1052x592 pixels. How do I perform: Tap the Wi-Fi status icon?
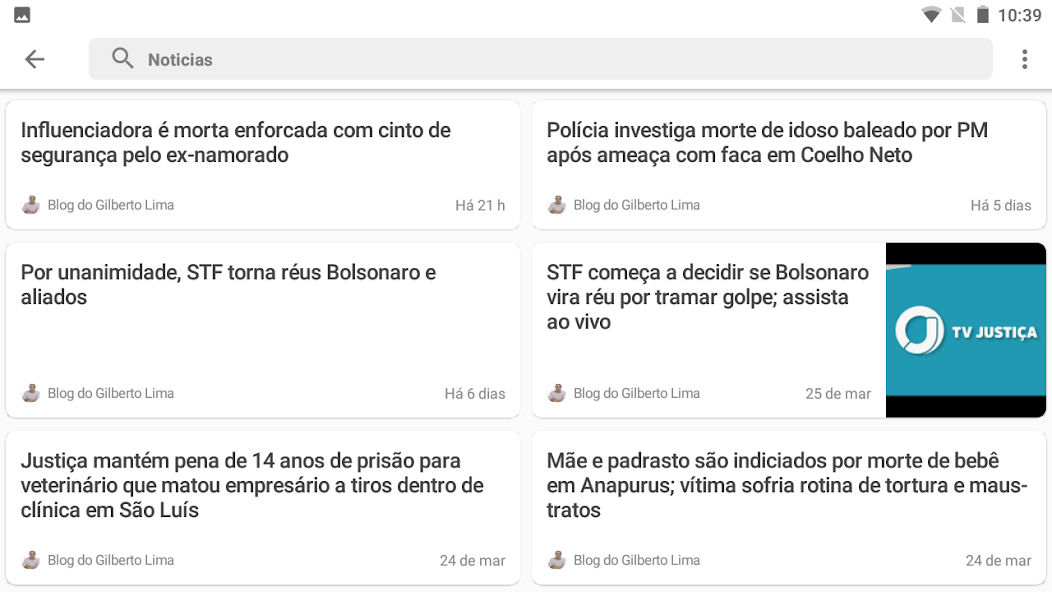(931, 15)
